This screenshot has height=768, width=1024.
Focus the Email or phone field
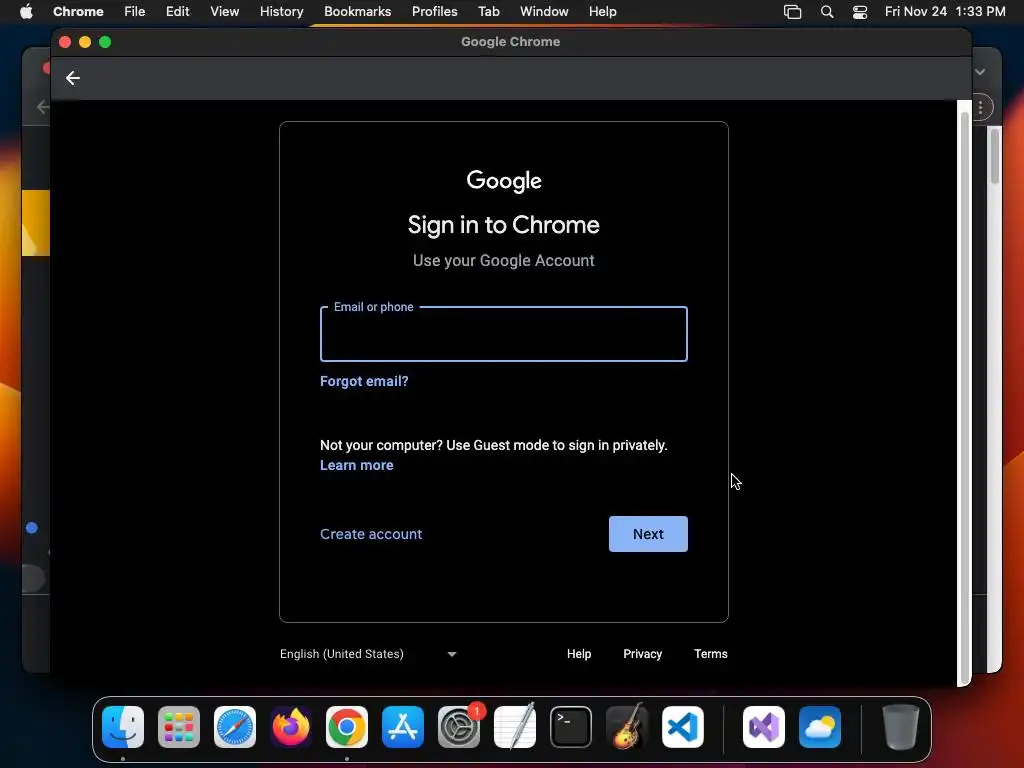pyautogui.click(x=504, y=334)
